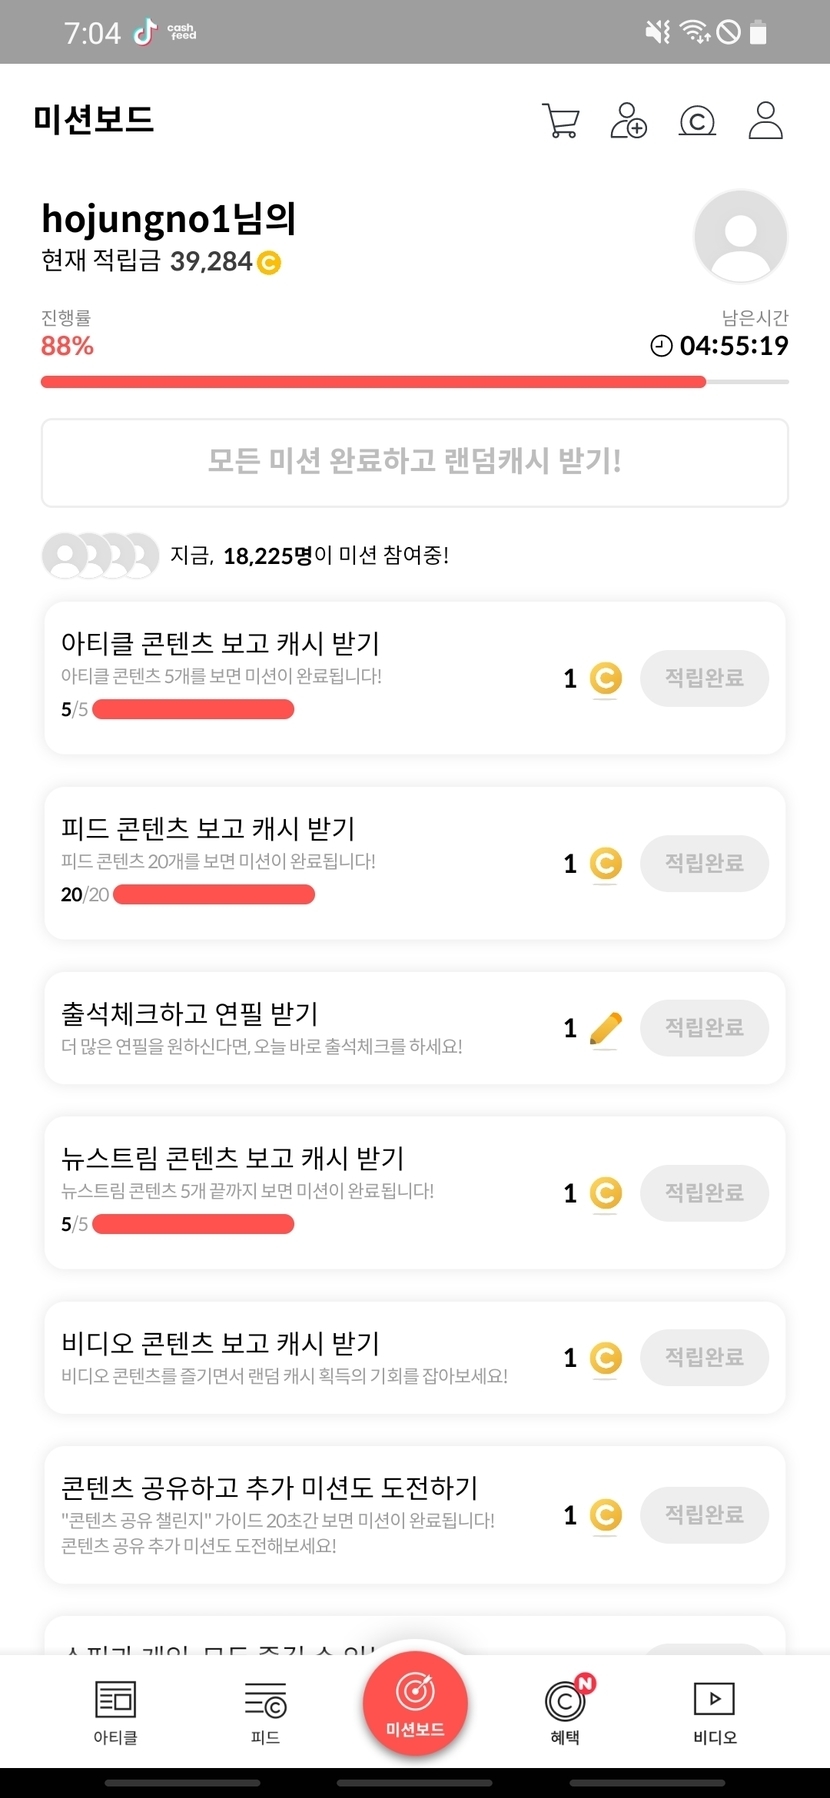
Task: Tap the profile avatar picture
Action: (x=740, y=237)
